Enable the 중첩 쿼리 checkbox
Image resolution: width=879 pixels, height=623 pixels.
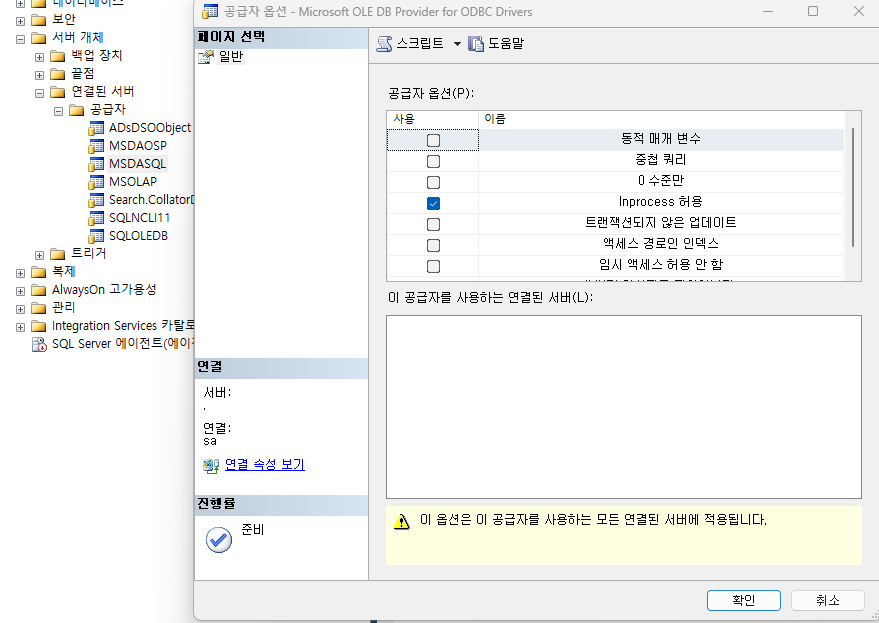pos(433,161)
